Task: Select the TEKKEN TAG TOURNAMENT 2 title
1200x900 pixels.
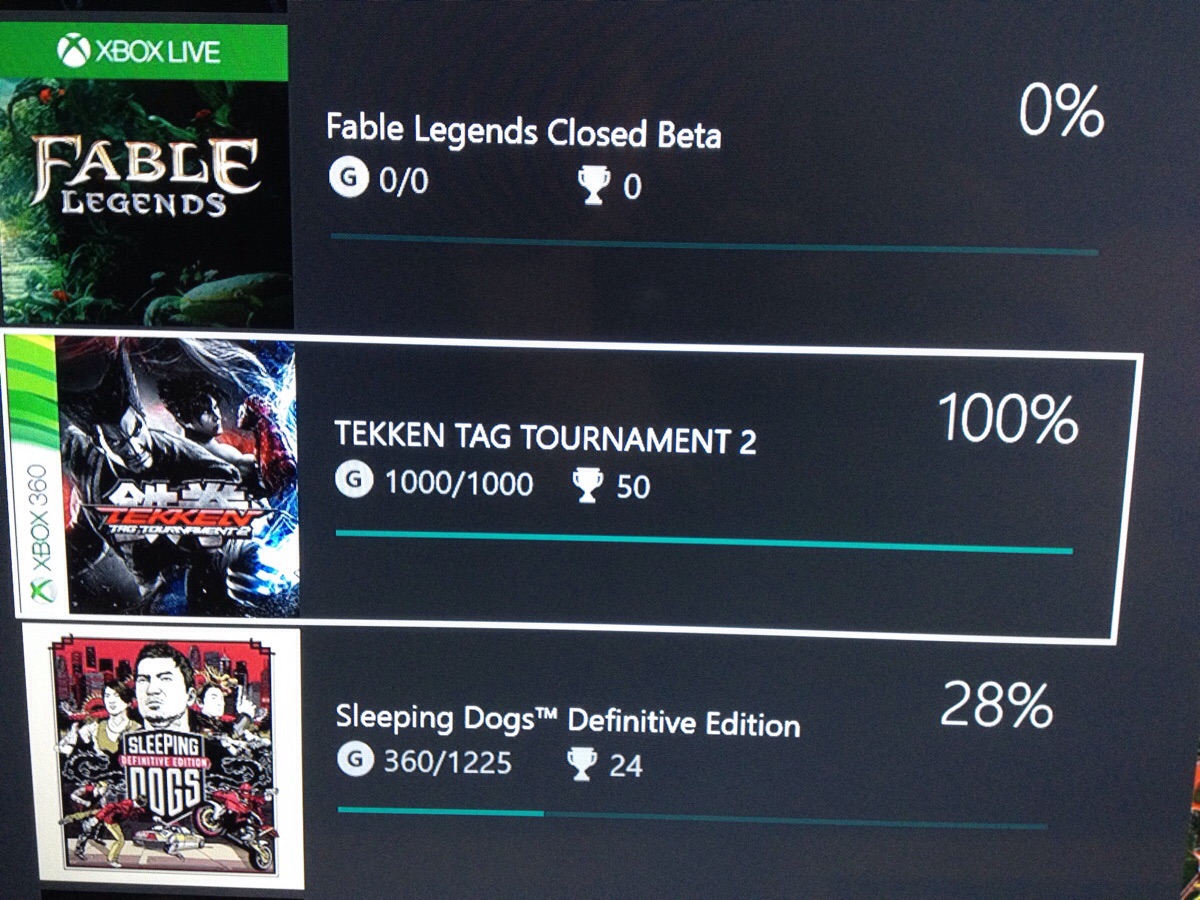Action: (545, 439)
